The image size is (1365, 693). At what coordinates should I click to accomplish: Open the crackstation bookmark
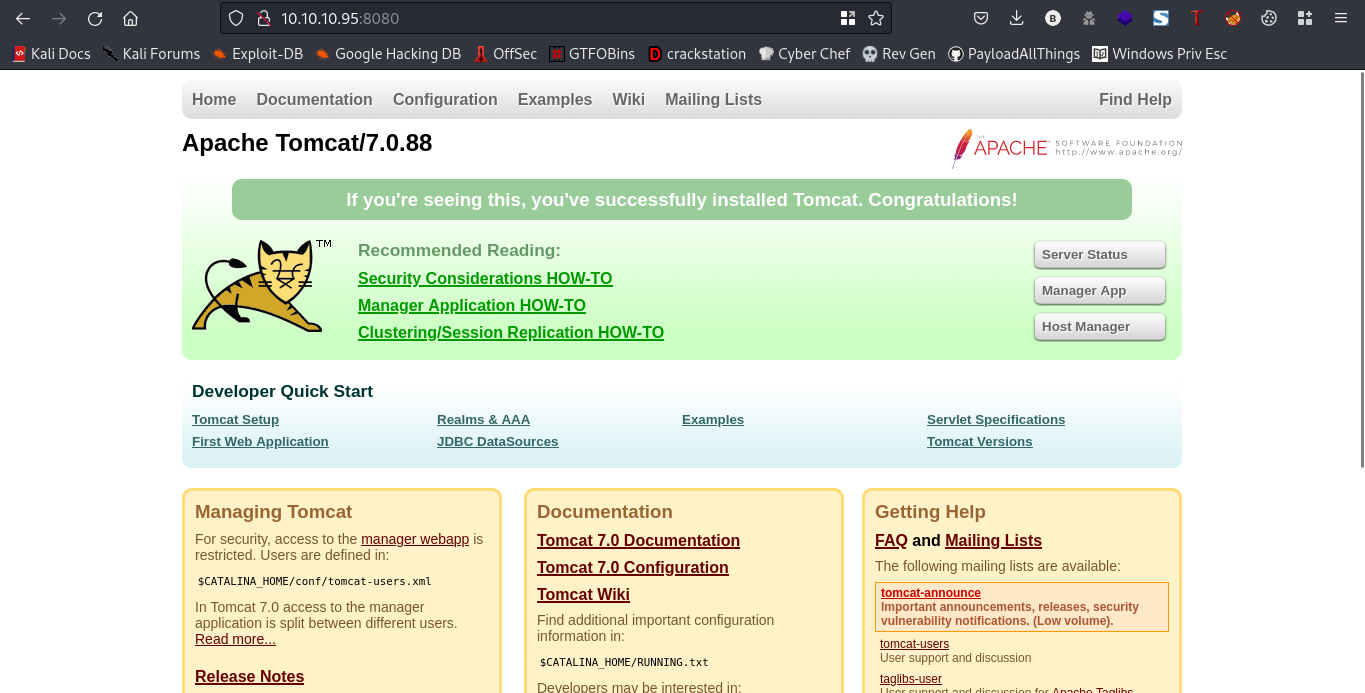pyautogui.click(x=697, y=54)
